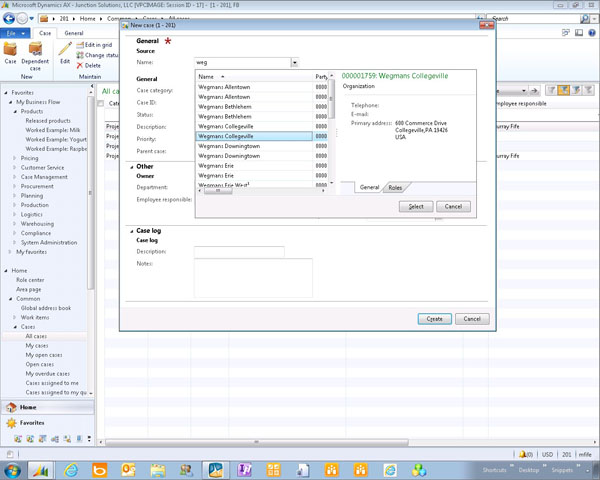Click the Notes text area
This screenshot has height=480, width=600.
253,278
